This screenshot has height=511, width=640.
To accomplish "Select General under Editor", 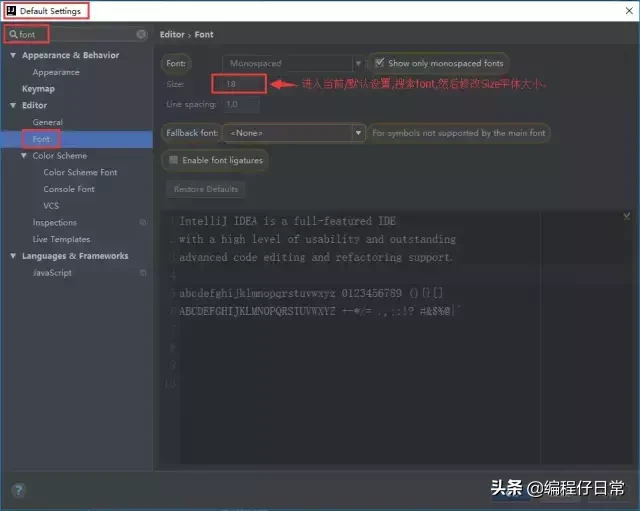I will [48, 122].
